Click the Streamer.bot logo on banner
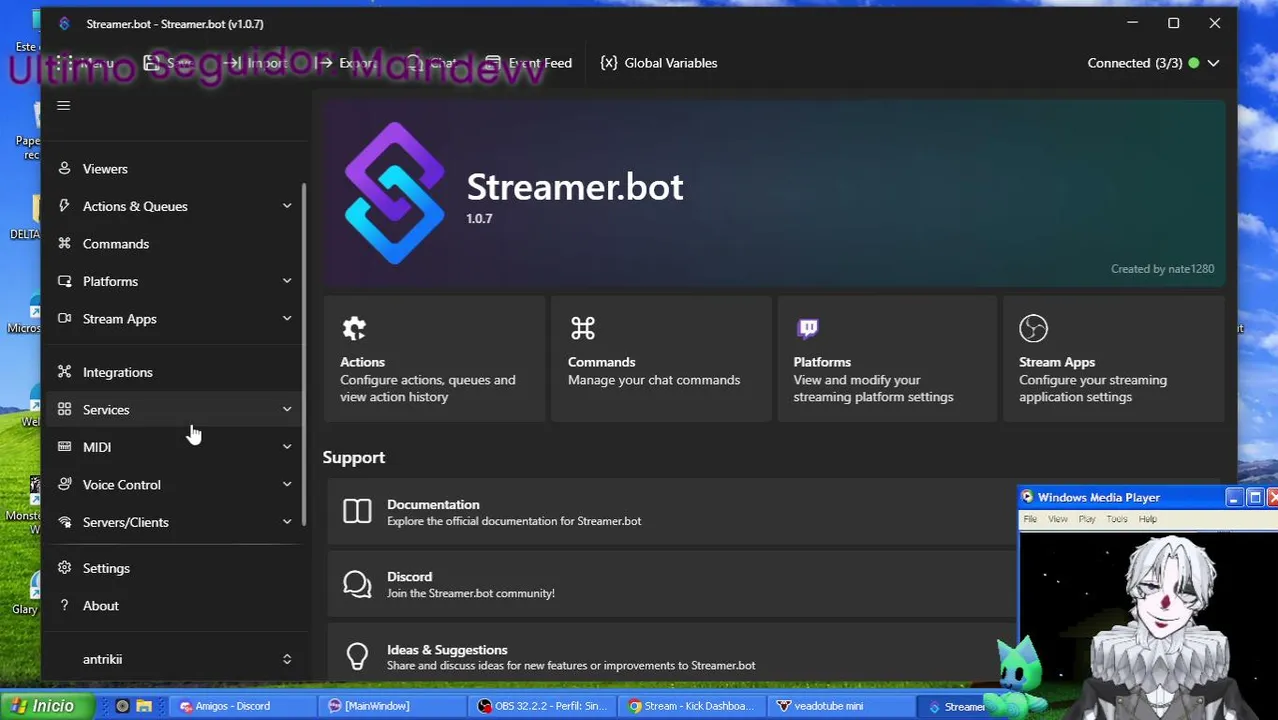The height and width of the screenshot is (720, 1278). (x=394, y=193)
